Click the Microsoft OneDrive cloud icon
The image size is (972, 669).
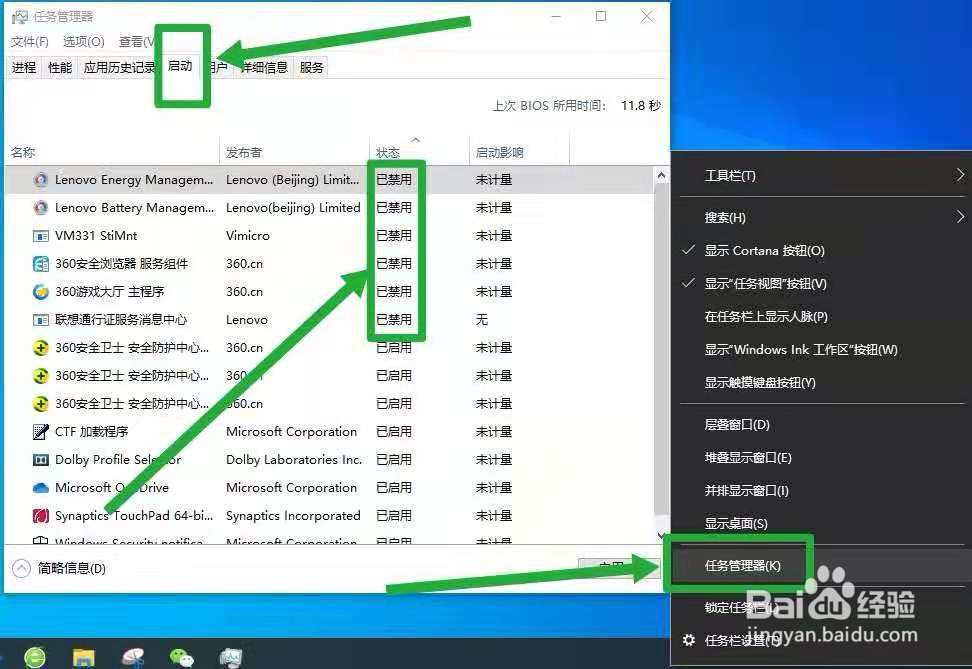point(41,488)
